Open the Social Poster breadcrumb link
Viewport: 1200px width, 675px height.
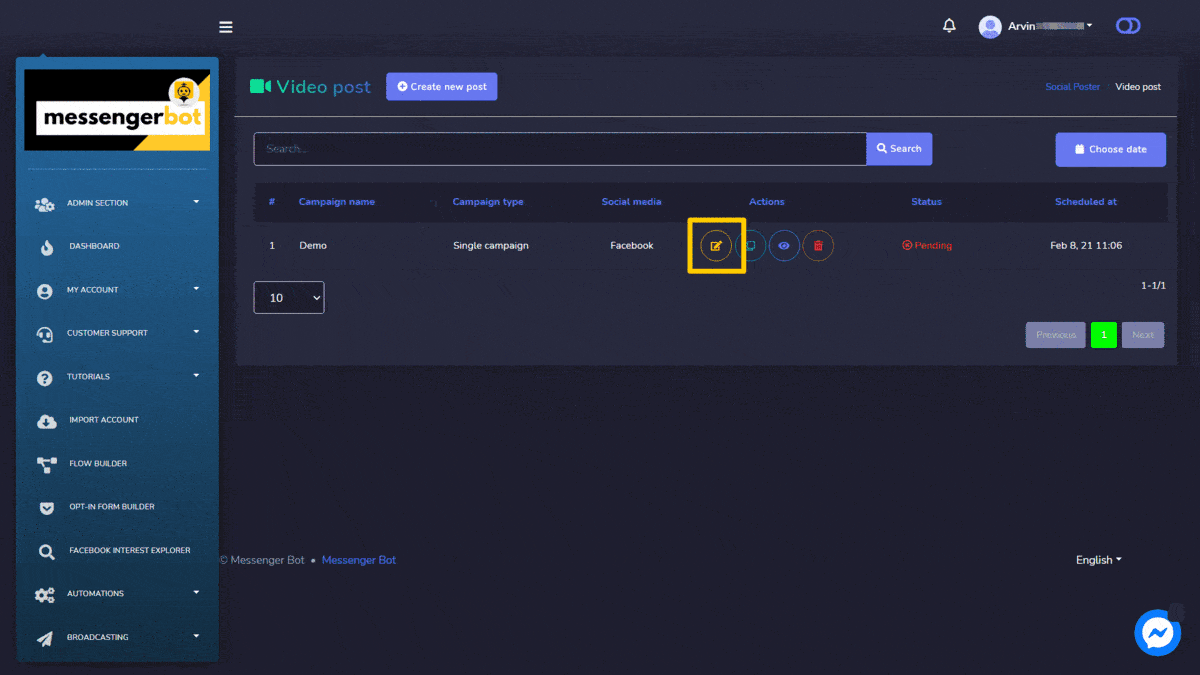[x=1072, y=87]
